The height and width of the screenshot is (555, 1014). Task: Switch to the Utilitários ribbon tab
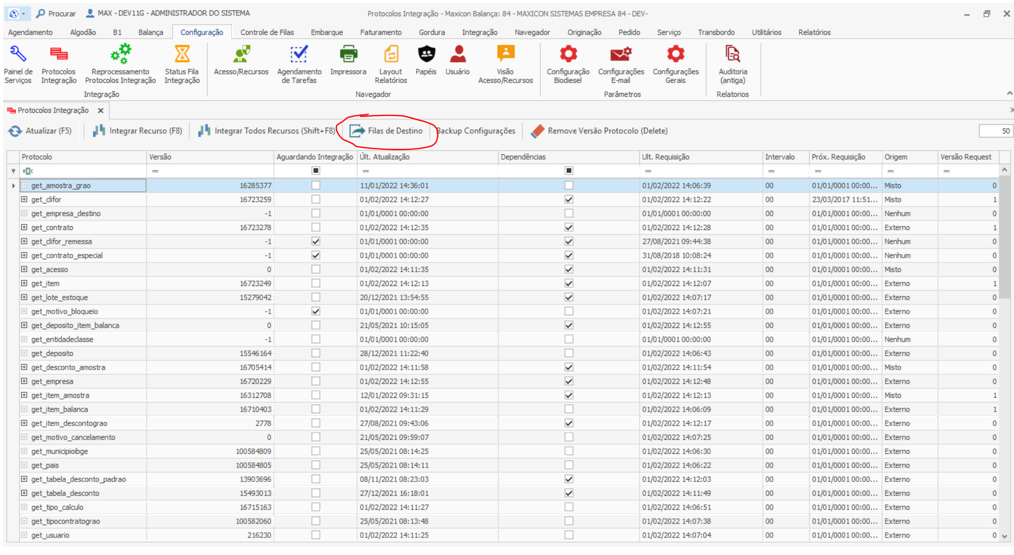pyautogui.click(x=766, y=32)
